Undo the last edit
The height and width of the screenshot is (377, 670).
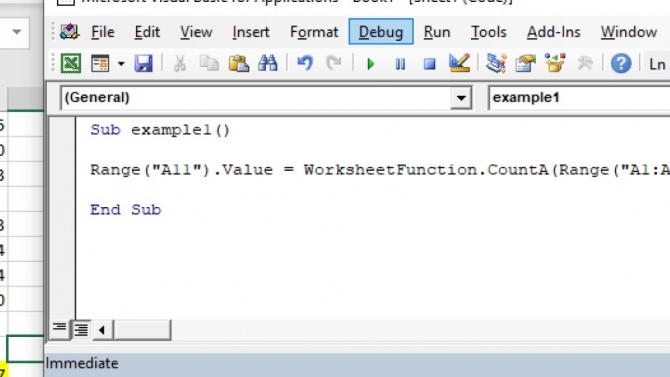[305, 64]
